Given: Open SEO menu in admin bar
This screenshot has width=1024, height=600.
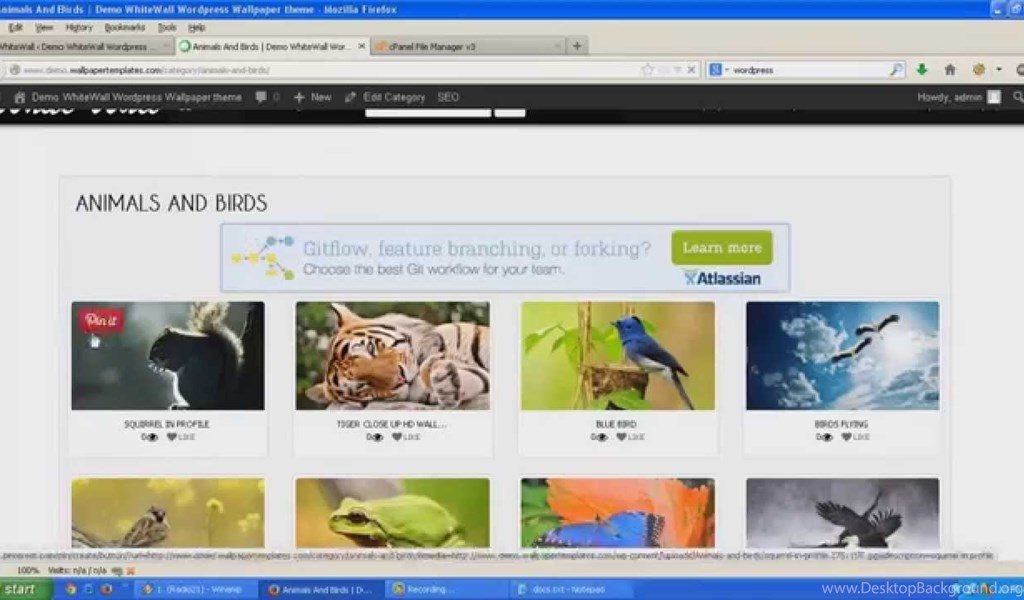Looking at the screenshot, I should point(448,97).
